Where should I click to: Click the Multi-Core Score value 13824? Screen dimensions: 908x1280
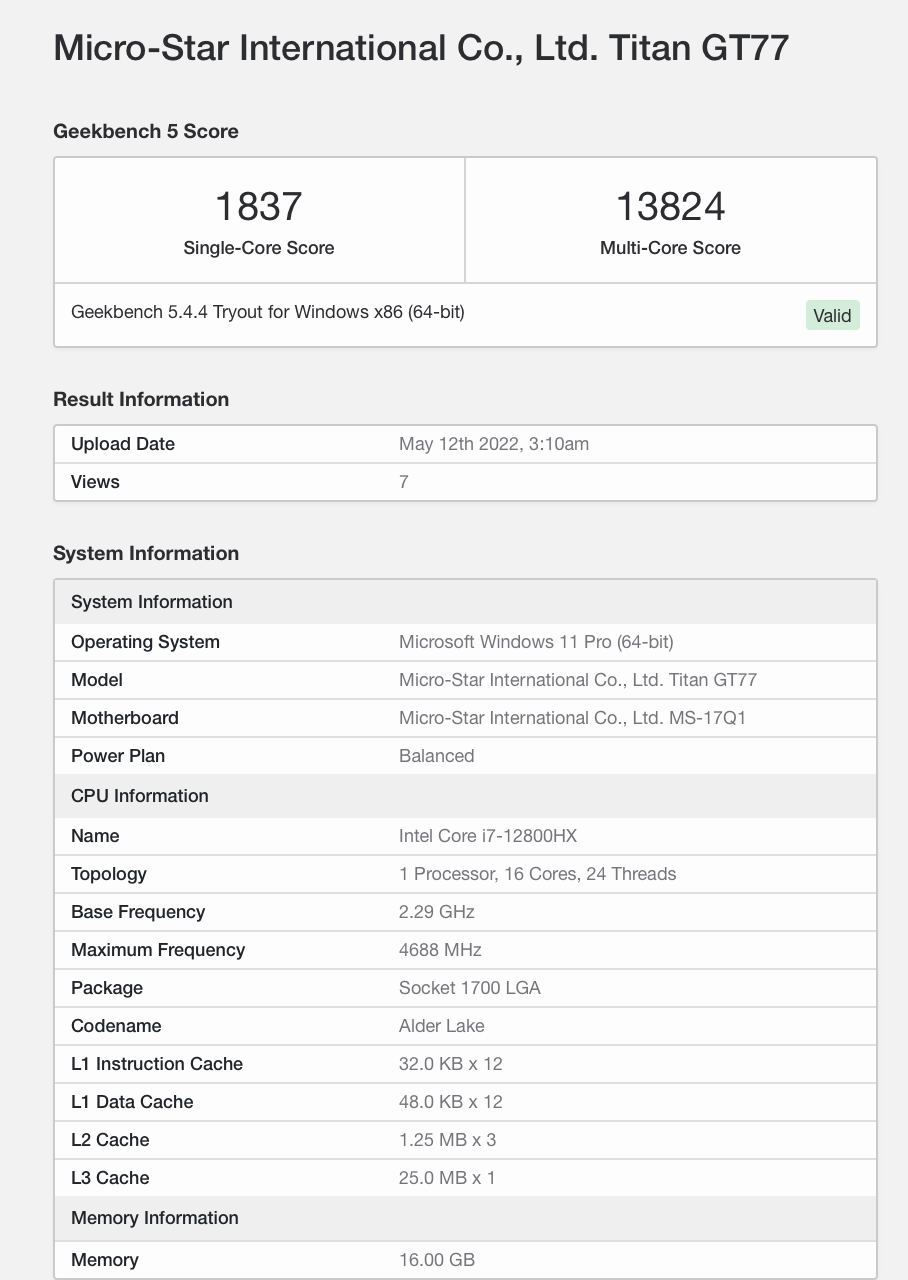[x=670, y=207]
